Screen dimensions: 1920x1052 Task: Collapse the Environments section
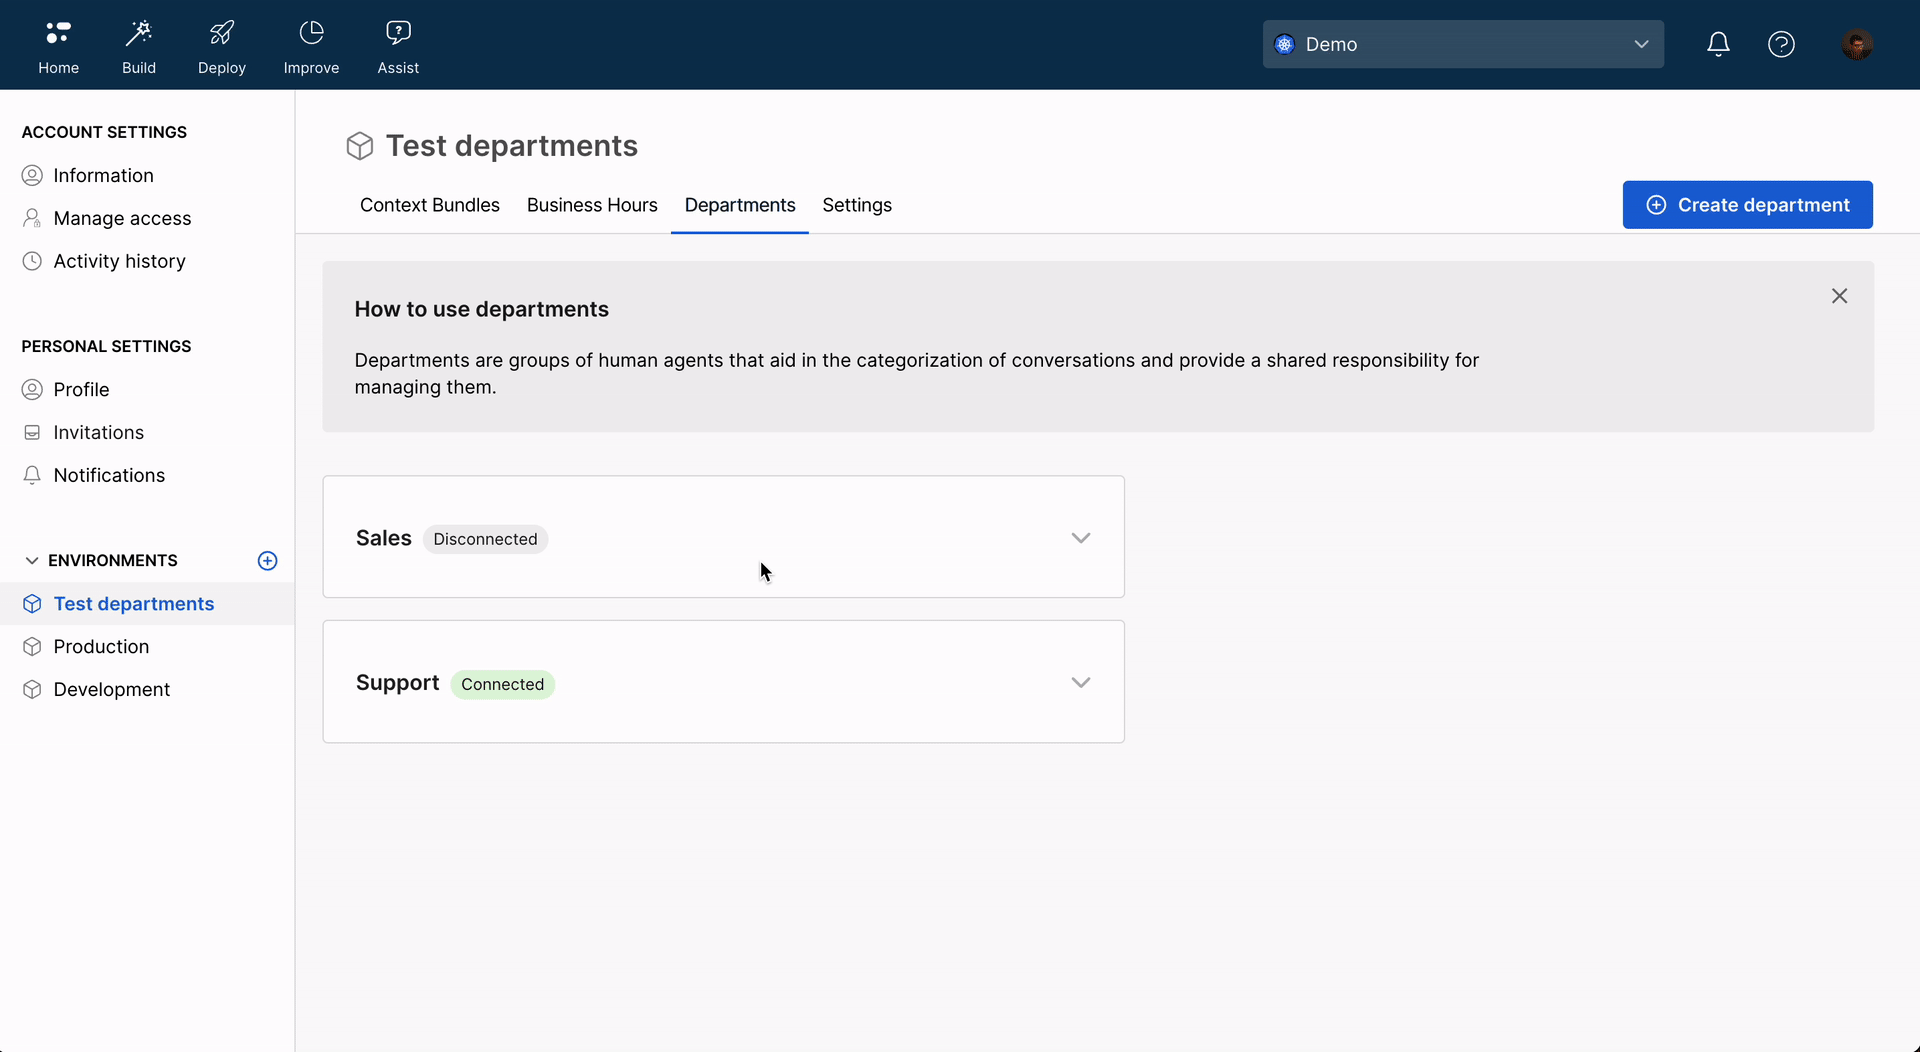coord(32,561)
